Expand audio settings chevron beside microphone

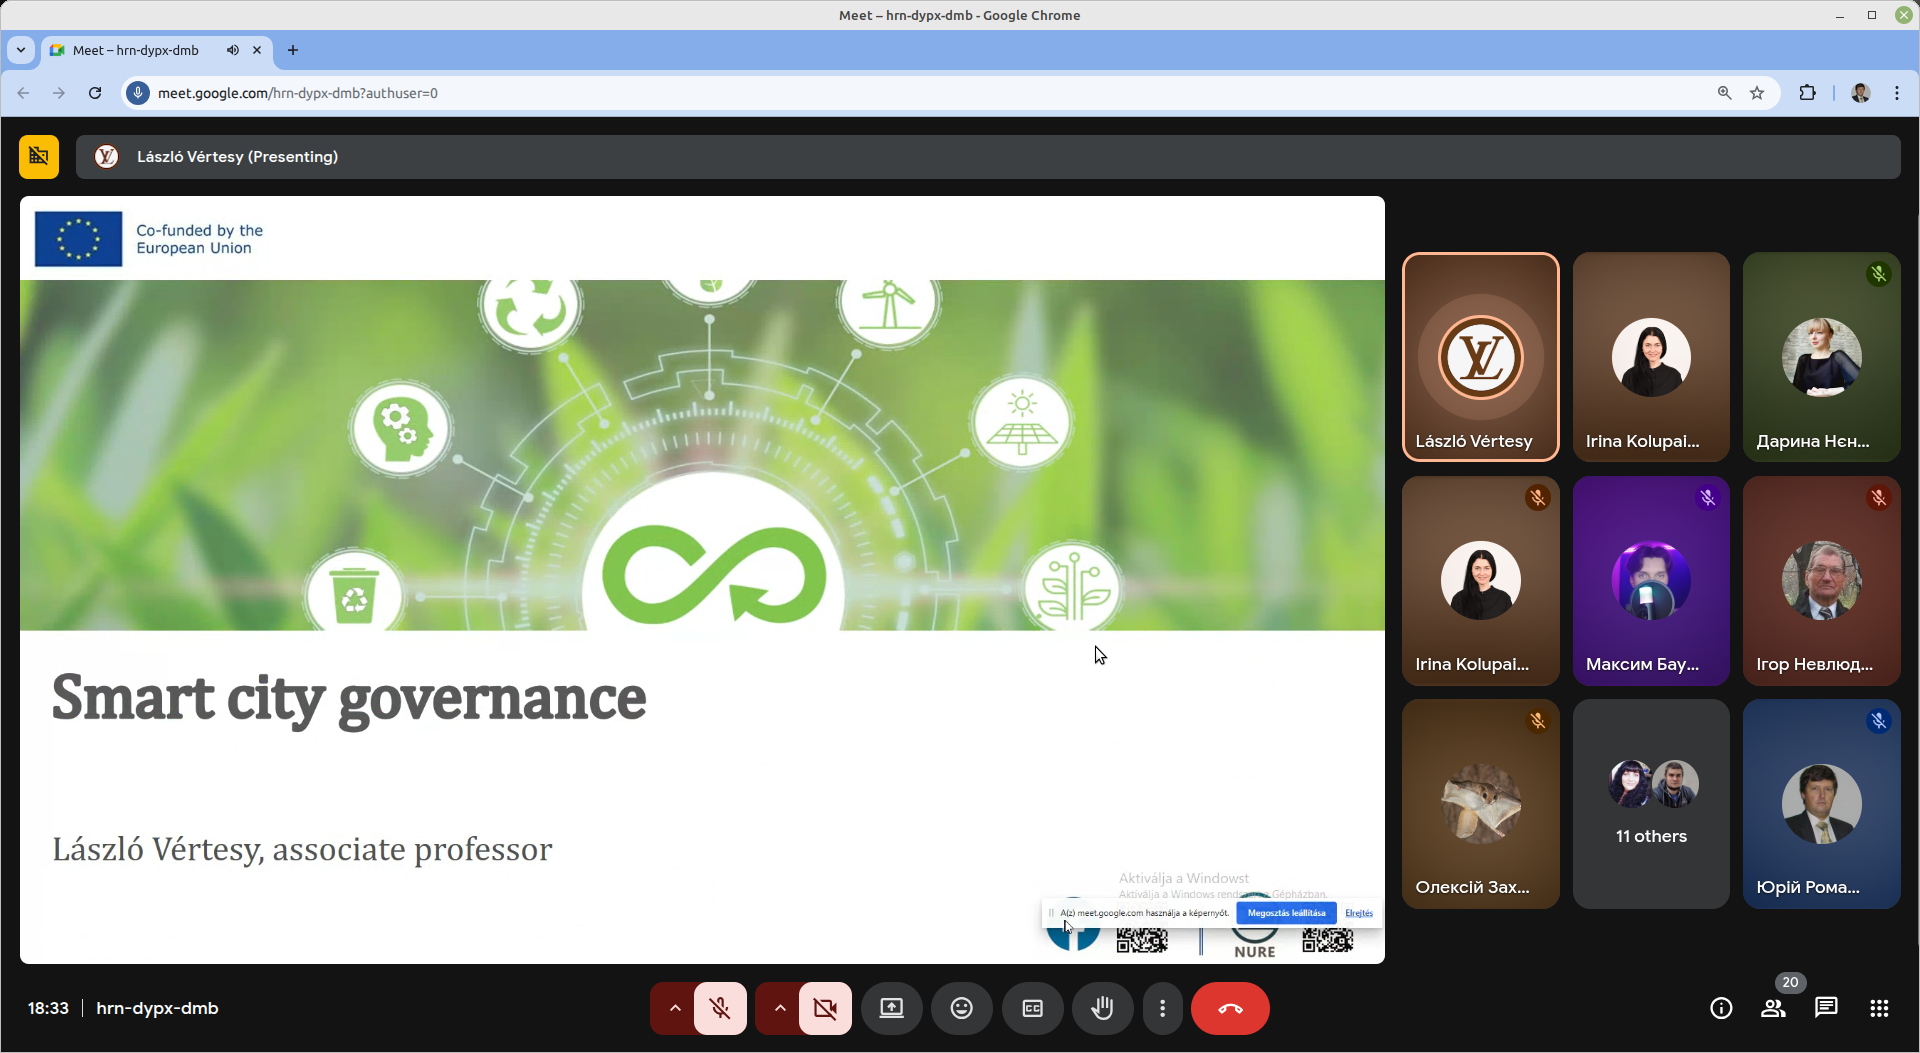[675, 1008]
